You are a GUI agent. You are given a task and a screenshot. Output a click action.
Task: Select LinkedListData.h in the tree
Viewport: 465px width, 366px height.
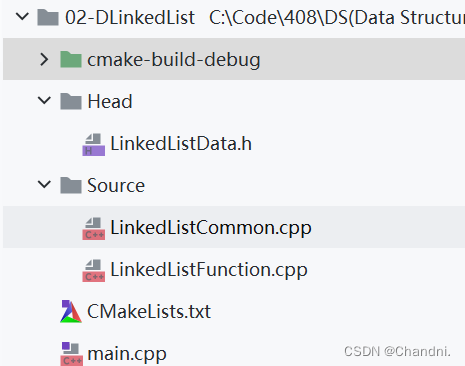(x=181, y=144)
